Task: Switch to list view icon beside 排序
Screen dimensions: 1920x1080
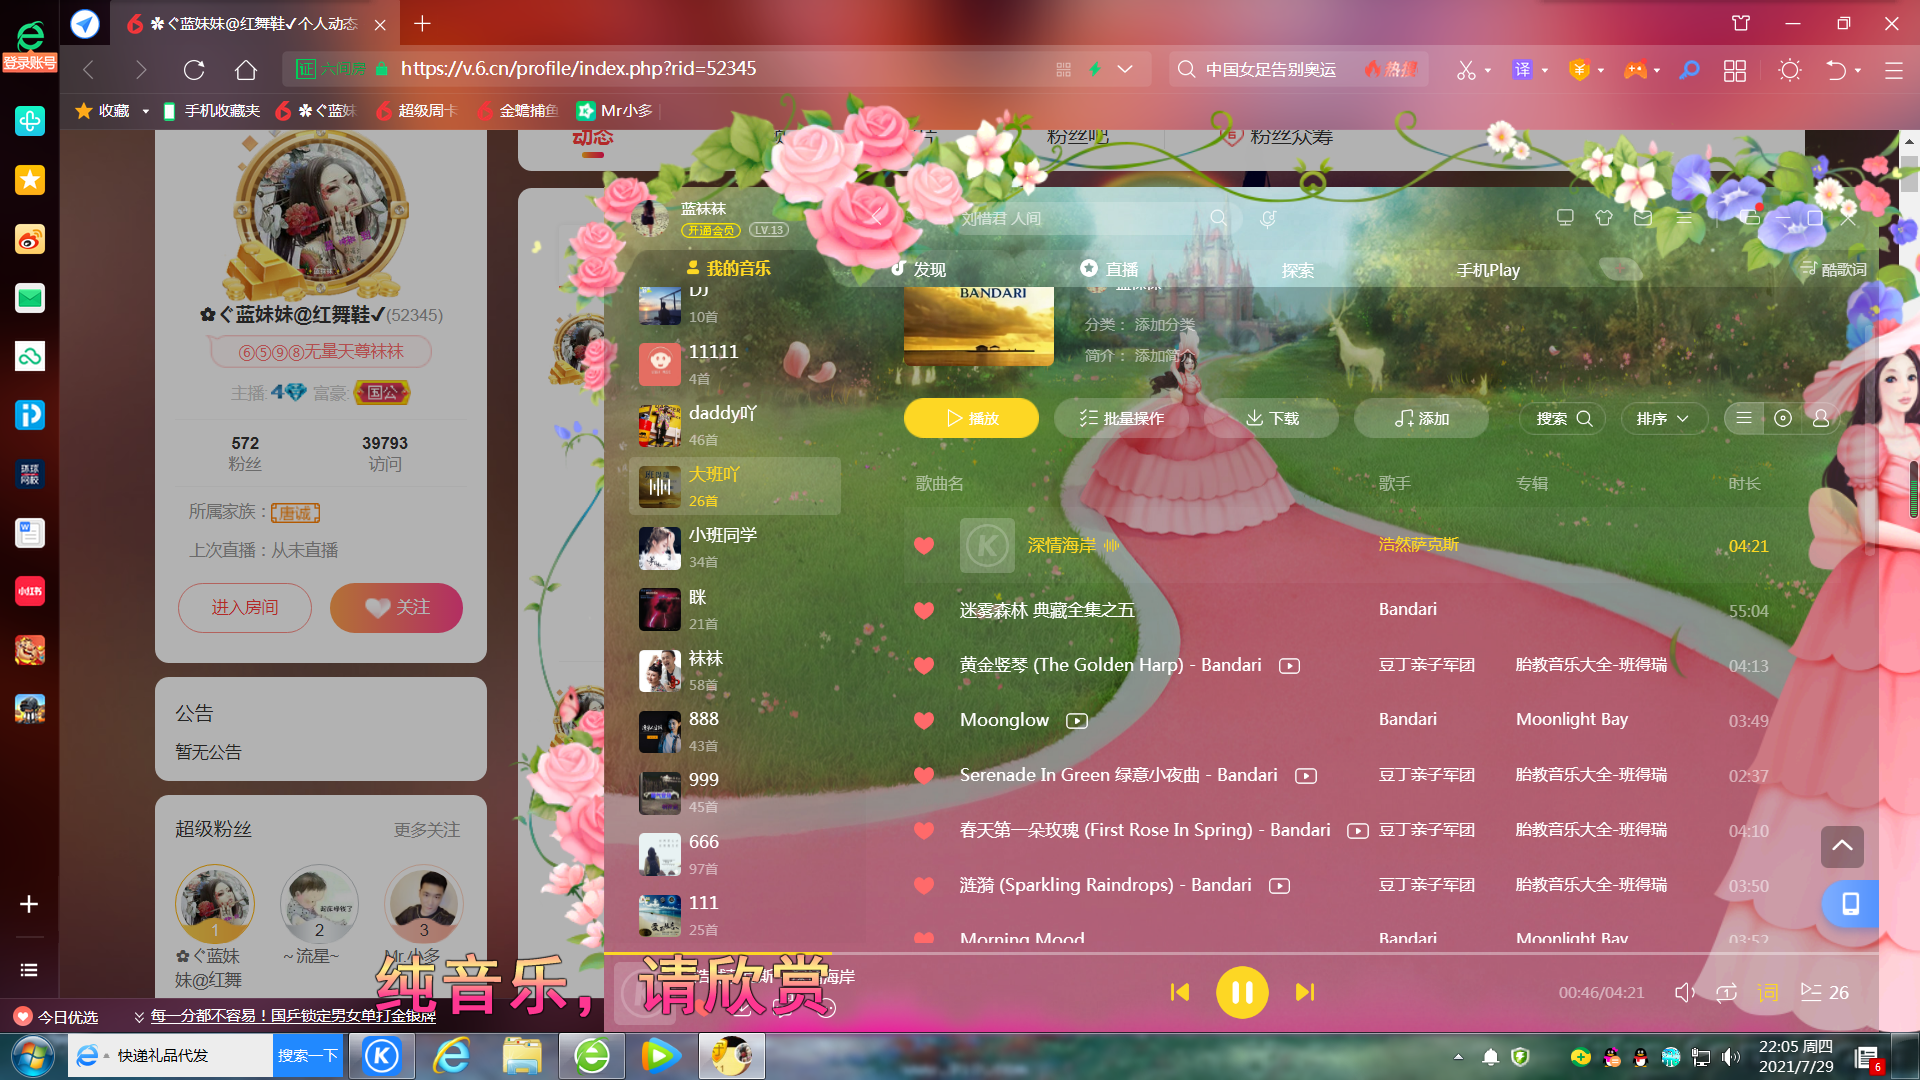Action: coord(1743,418)
